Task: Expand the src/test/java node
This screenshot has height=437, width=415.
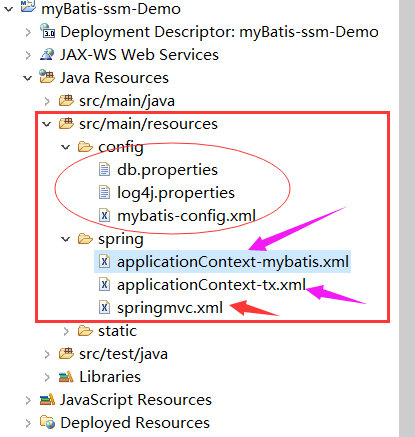Action: click(47, 354)
